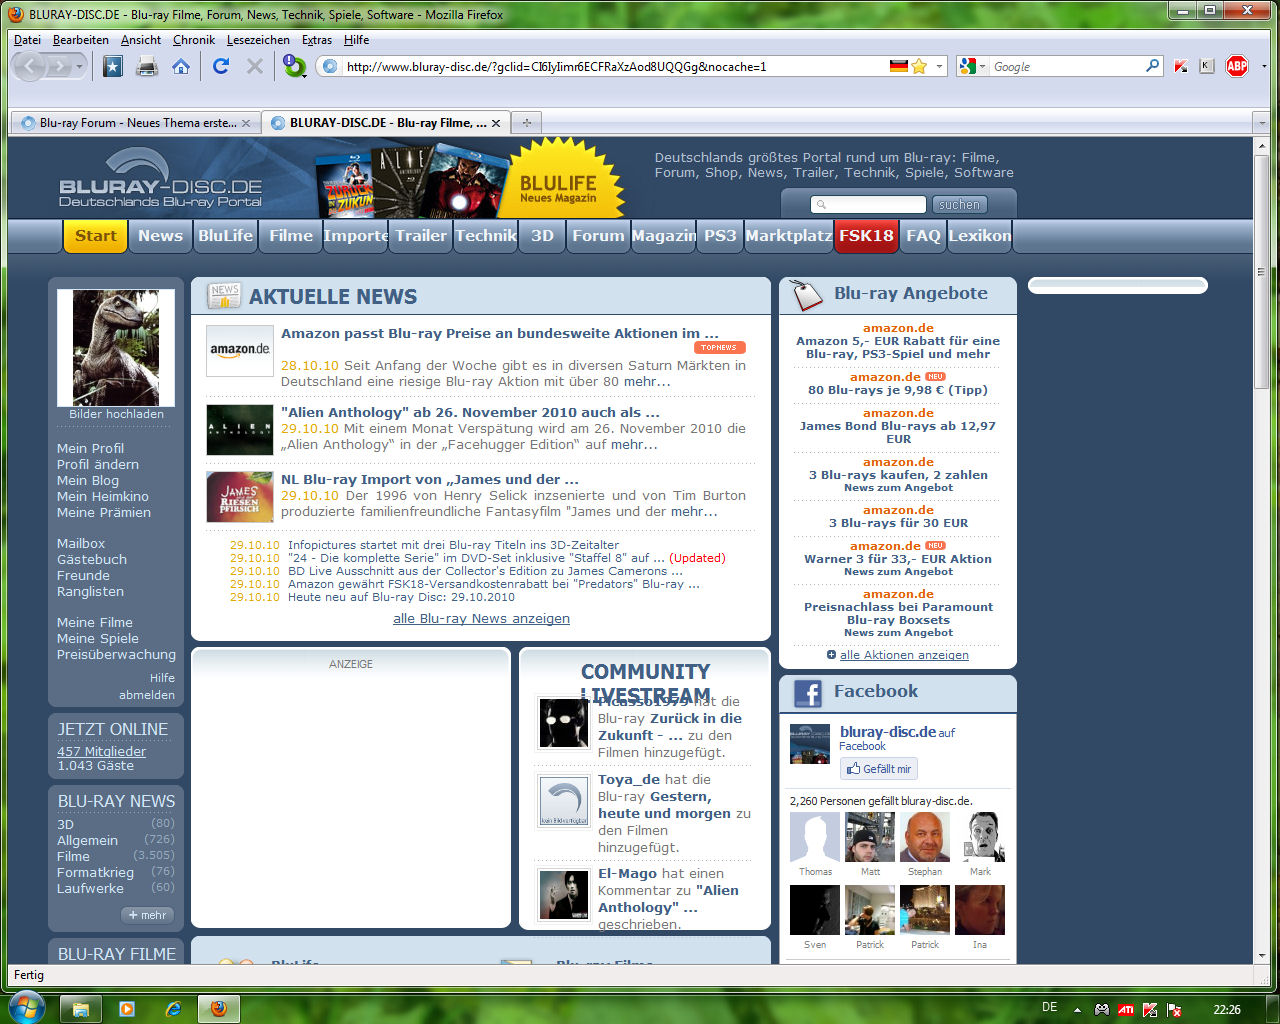This screenshot has height=1024, width=1280.
Task: Open 'Mein Profil' sidebar link
Action: coord(91,448)
